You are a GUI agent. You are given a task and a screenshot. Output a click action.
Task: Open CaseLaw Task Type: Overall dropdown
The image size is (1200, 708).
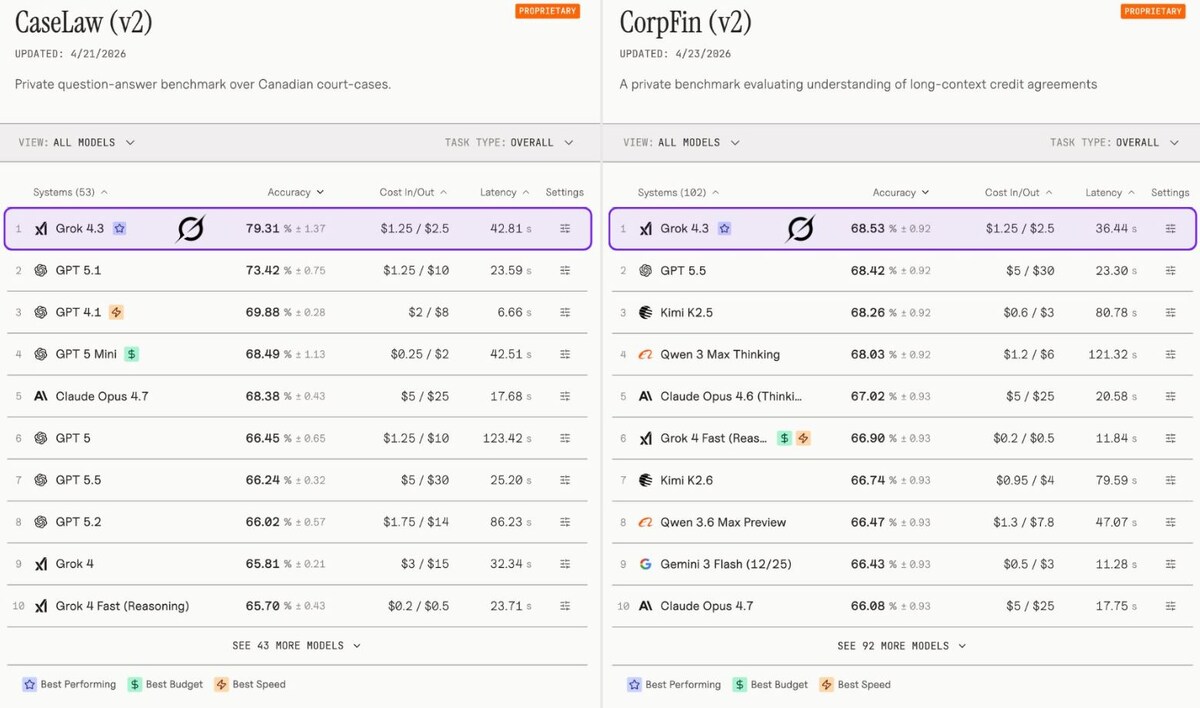509,143
